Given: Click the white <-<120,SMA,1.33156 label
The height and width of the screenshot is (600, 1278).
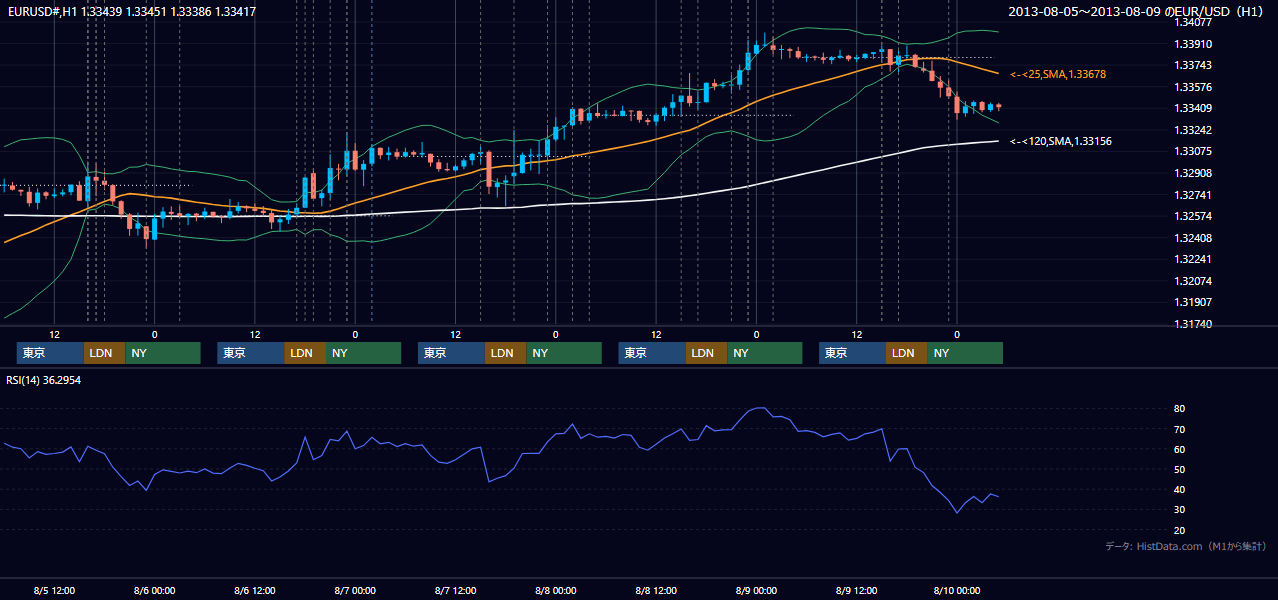Looking at the screenshot, I should pos(1061,141).
